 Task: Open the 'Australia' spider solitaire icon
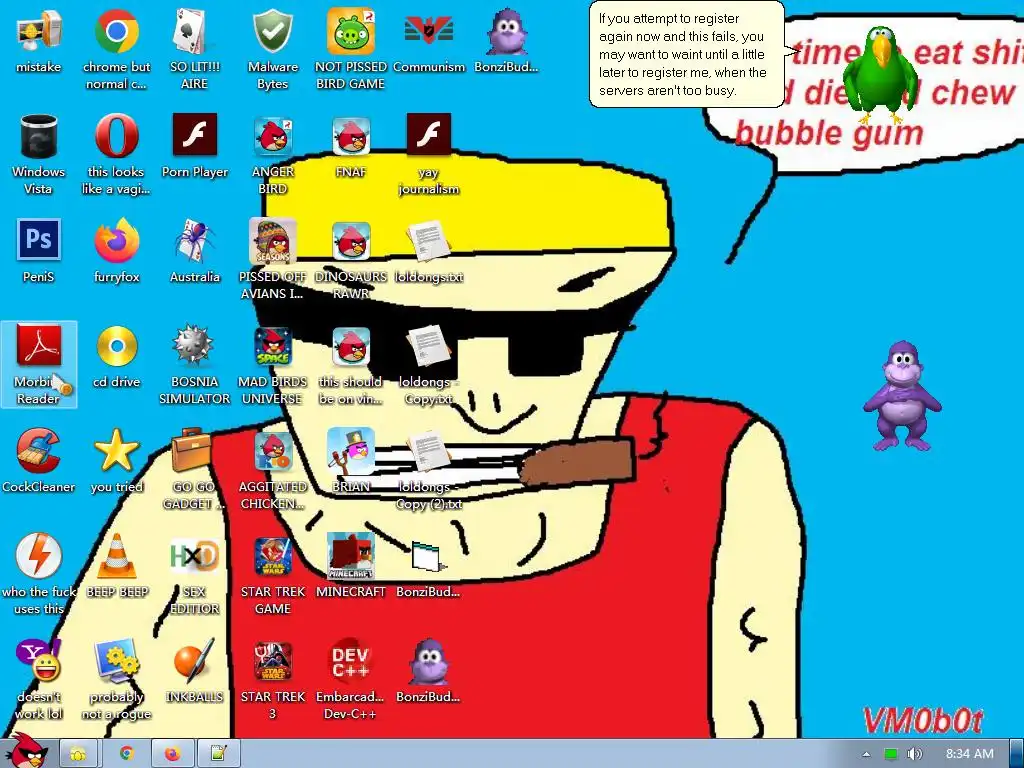(195, 251)
